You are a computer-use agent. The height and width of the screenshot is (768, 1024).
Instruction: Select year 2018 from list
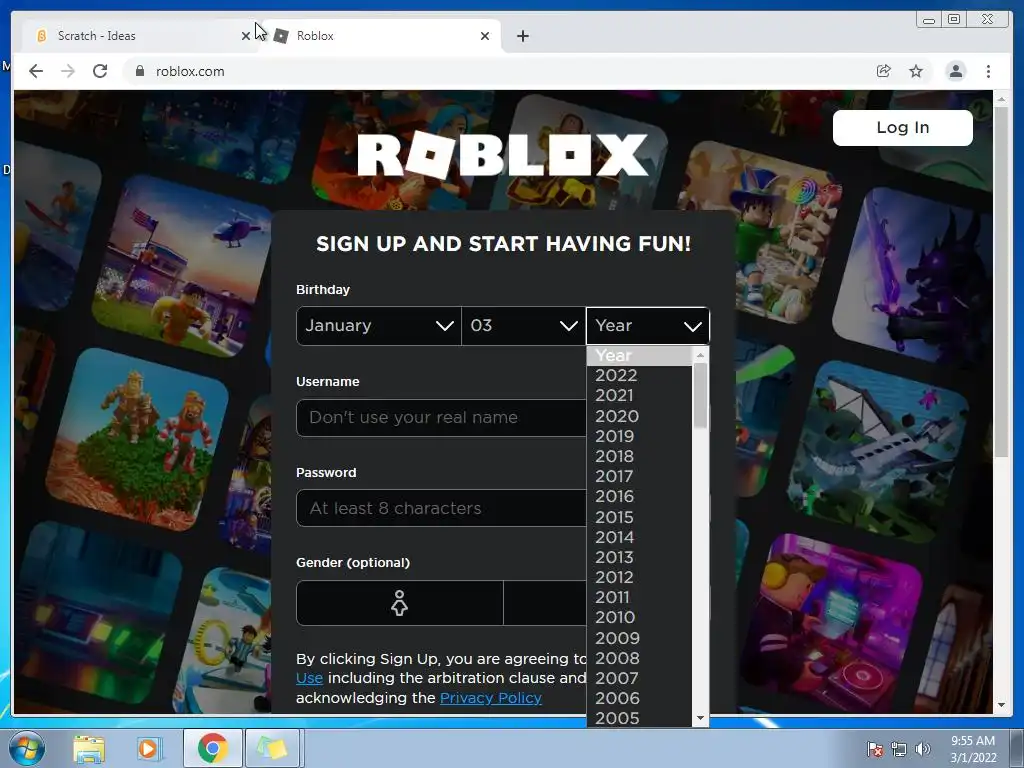tap(639, 456)
